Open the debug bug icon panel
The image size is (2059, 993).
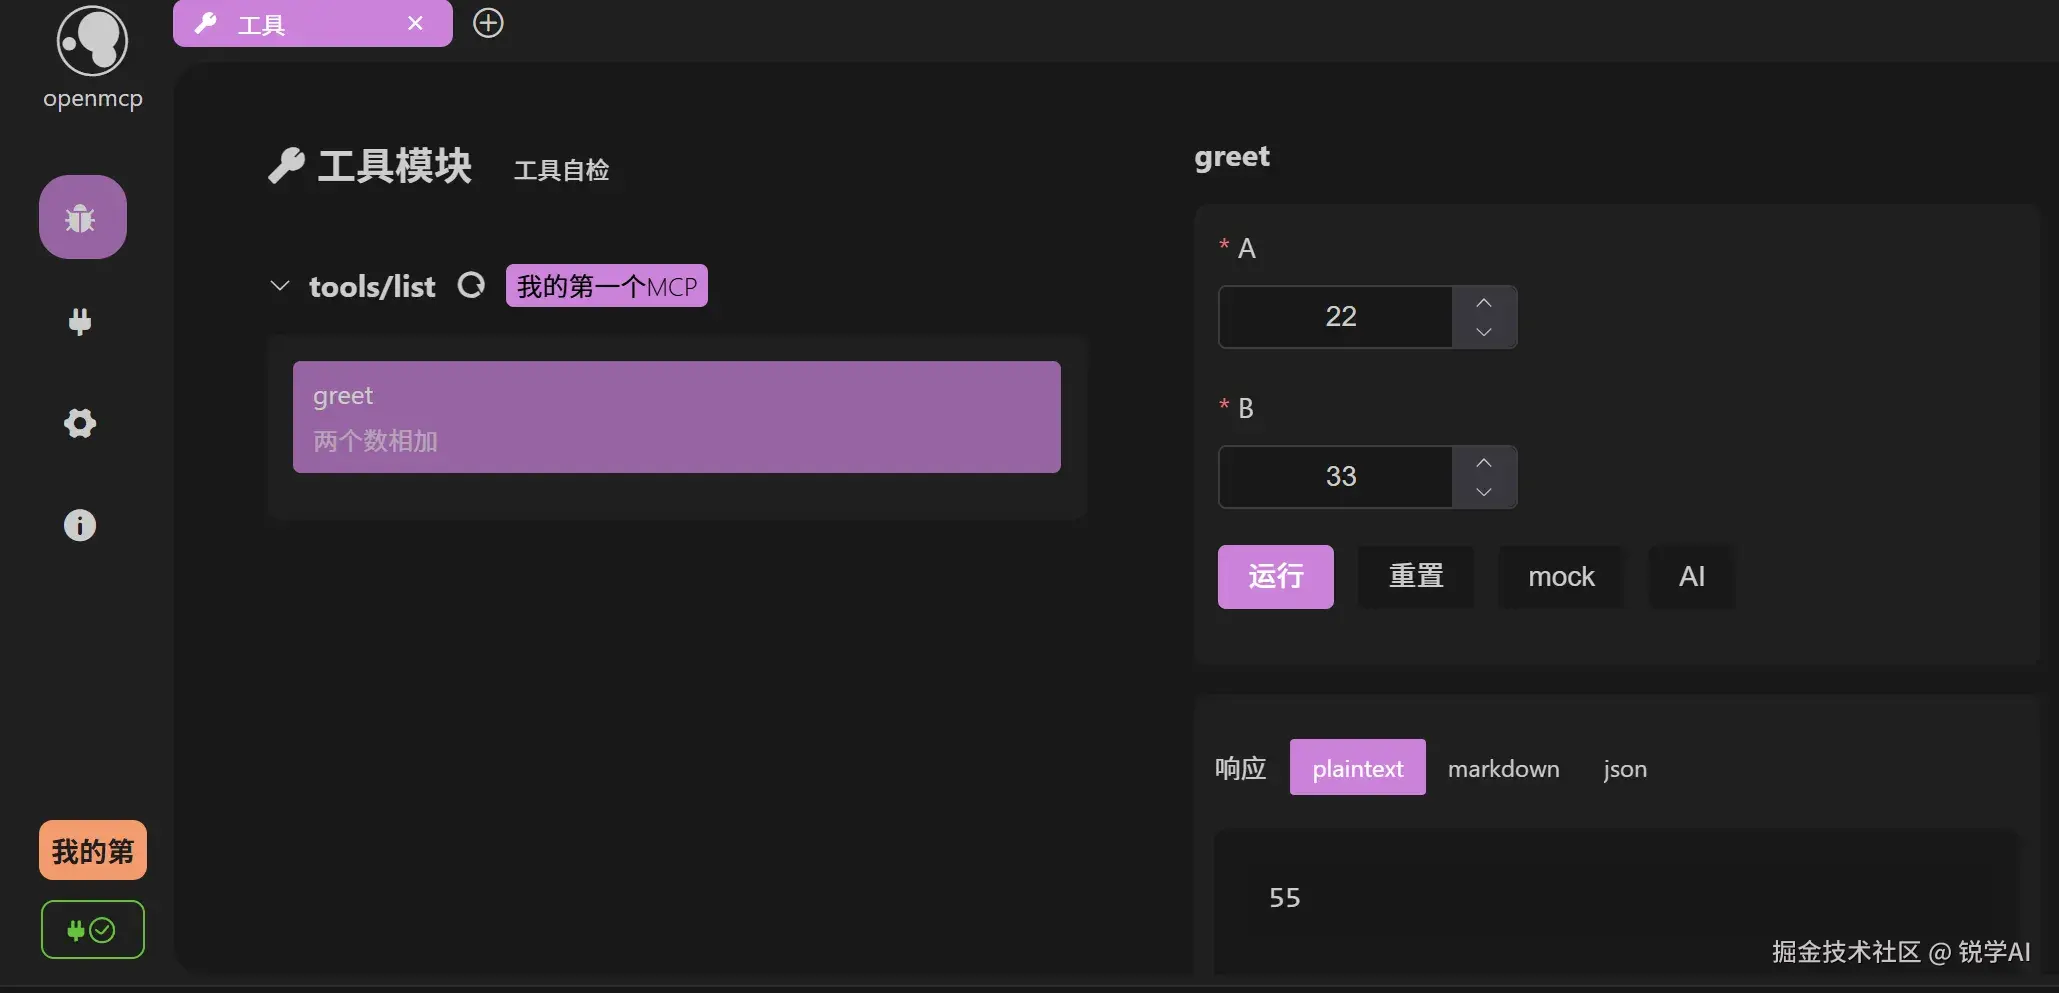click(x=82, y=217)
